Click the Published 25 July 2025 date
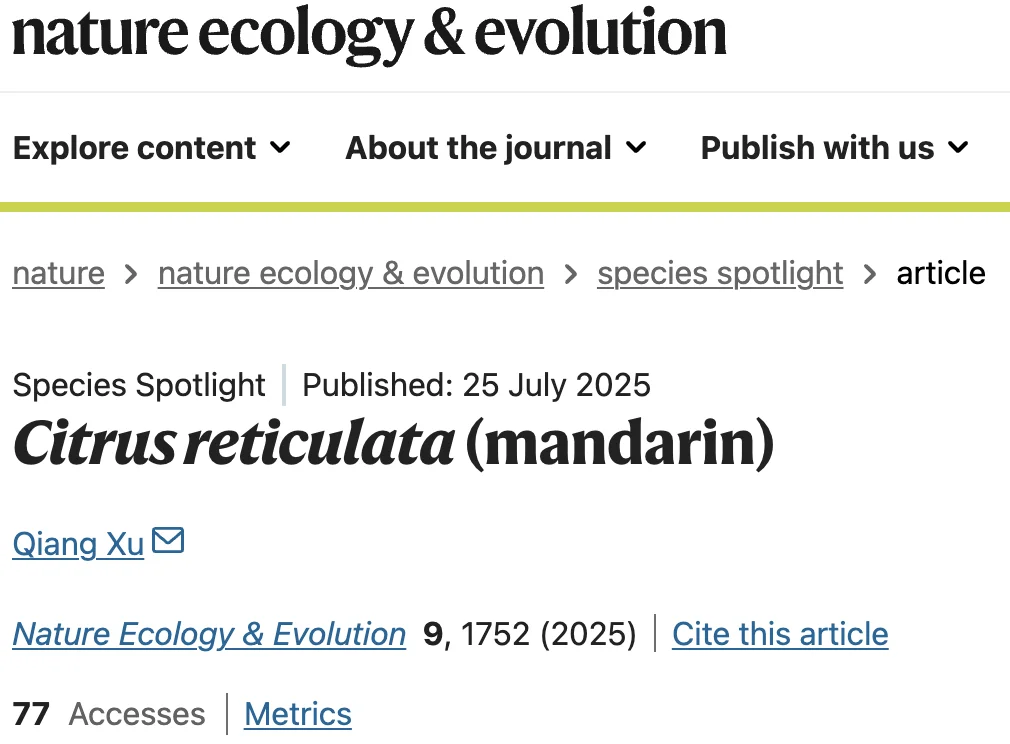 point(476,385)
